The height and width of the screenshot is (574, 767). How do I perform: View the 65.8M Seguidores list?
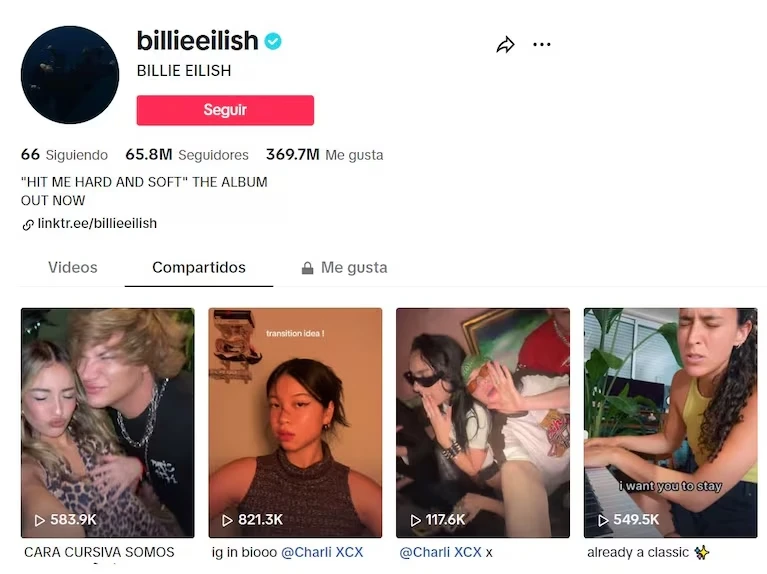point(187,155)
